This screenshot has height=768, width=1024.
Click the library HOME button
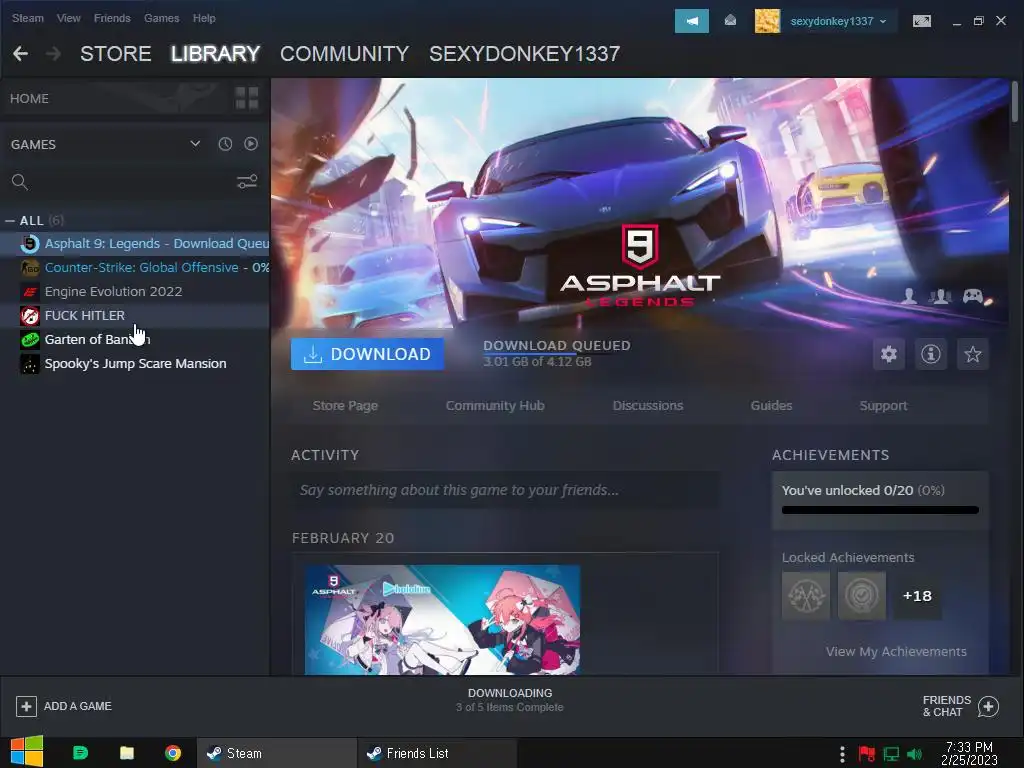(x=29, y=99)
